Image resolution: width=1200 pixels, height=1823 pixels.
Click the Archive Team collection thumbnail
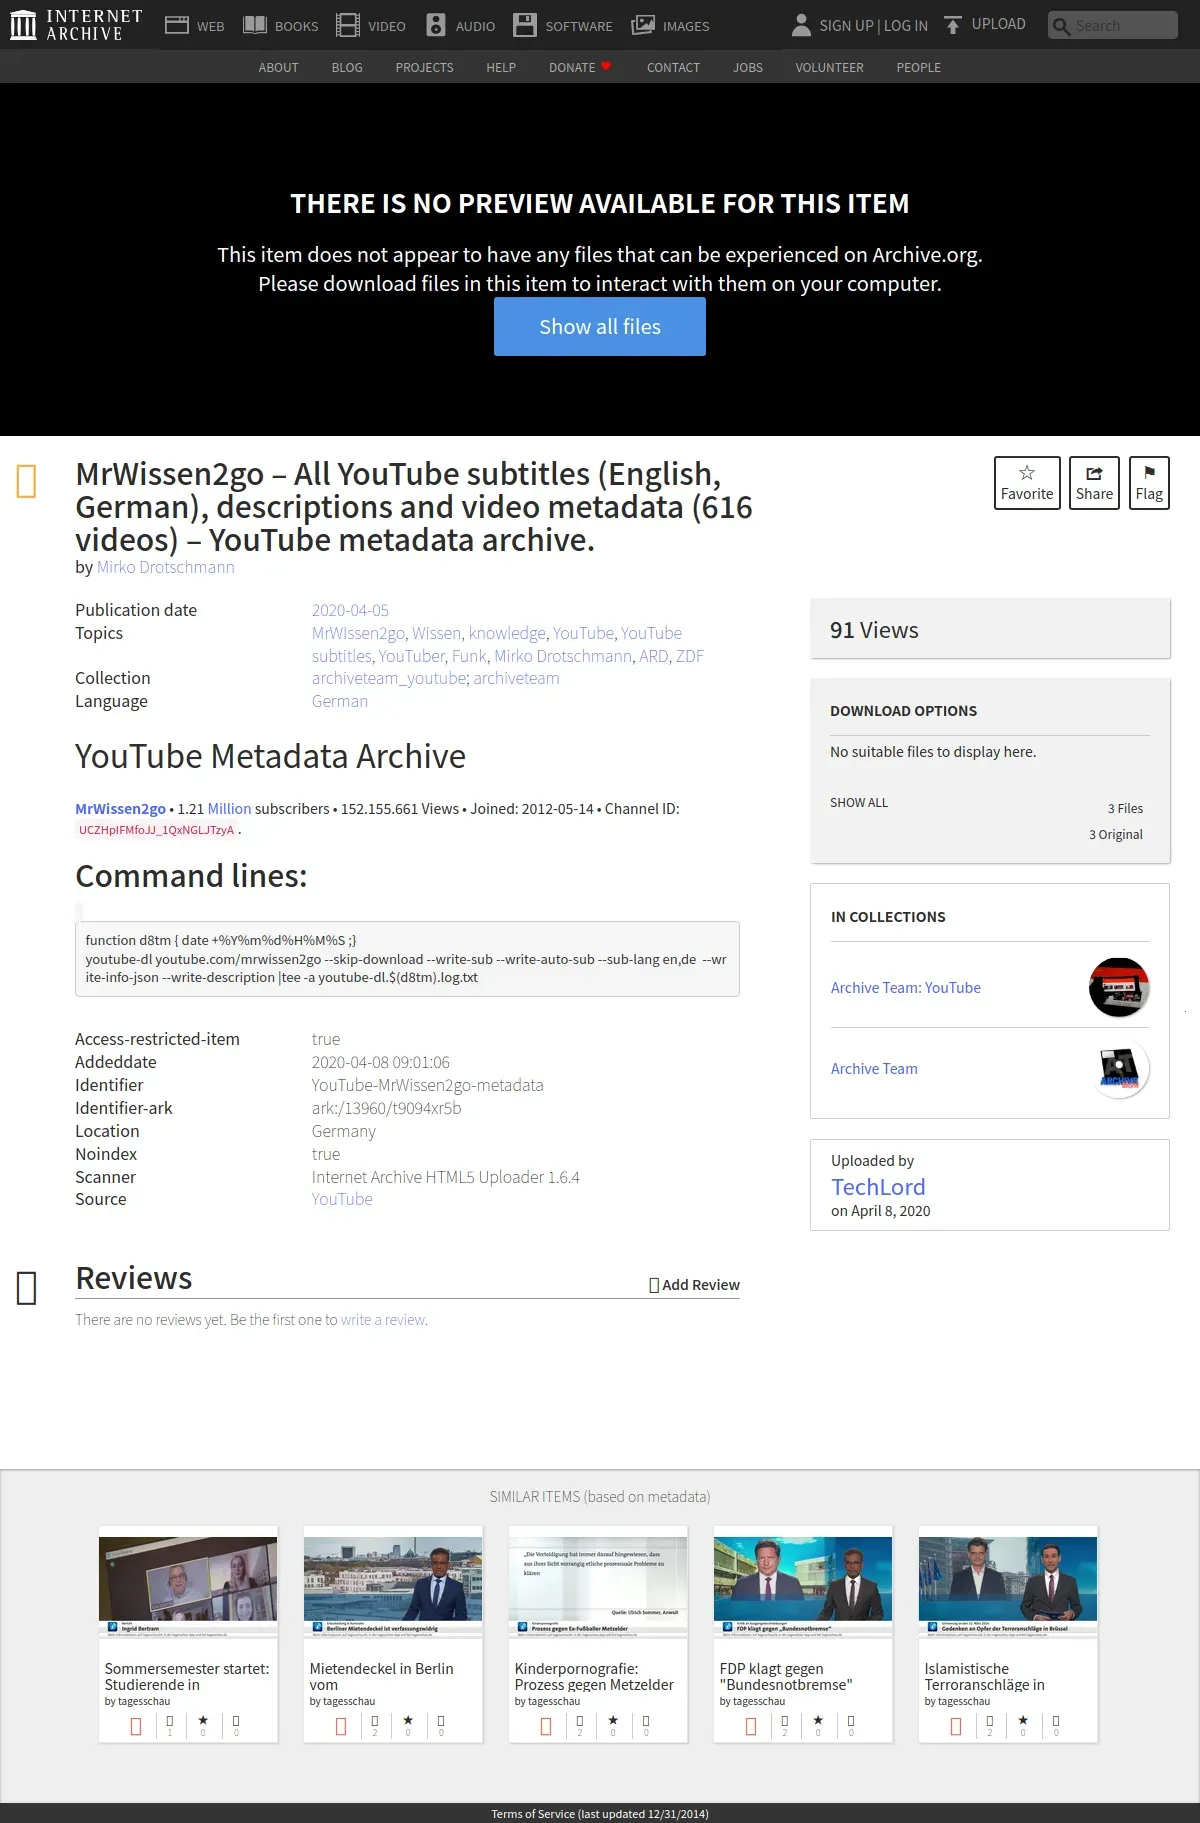[1119, 1068]
